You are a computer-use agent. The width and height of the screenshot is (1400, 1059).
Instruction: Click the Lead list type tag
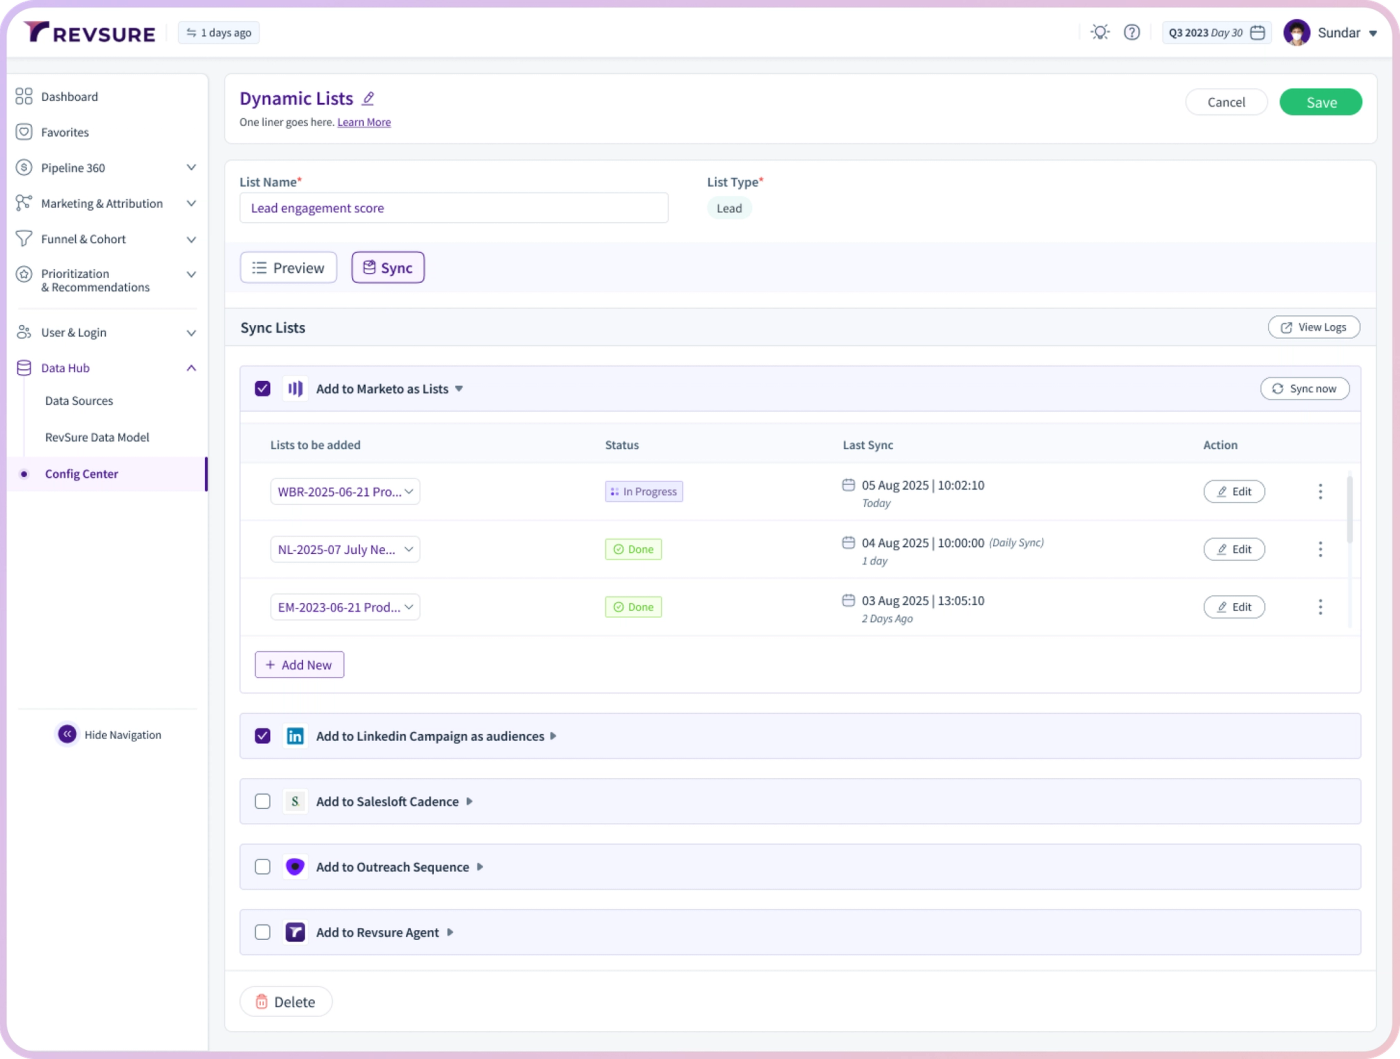[729, 208]
